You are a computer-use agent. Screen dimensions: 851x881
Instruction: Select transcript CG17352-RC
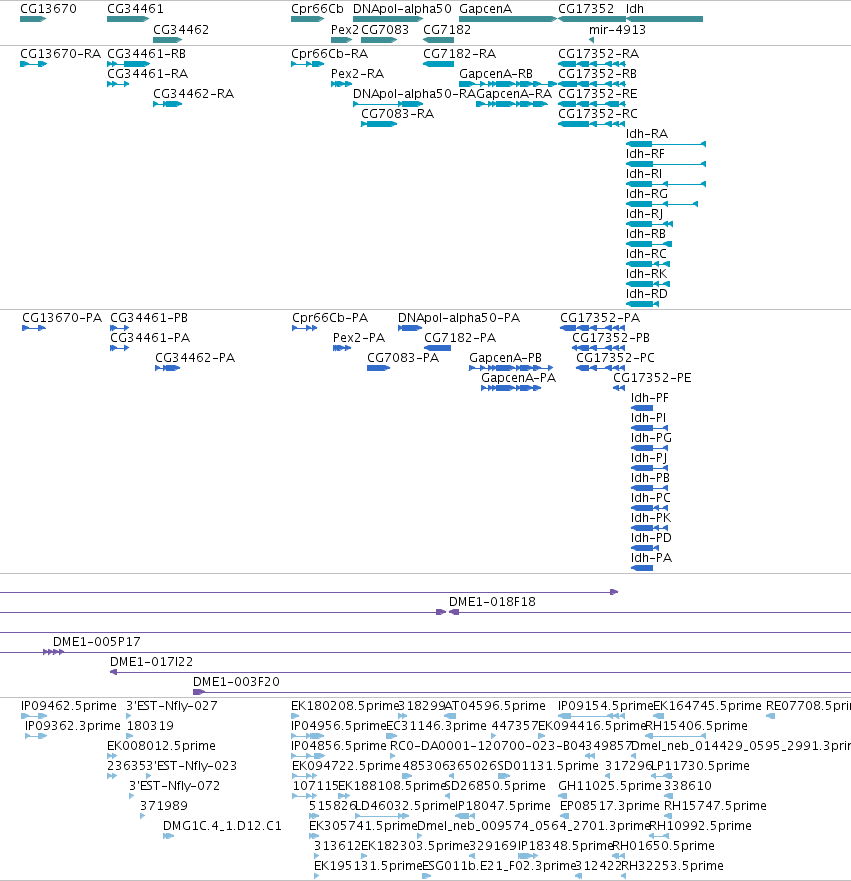(591, 124)
